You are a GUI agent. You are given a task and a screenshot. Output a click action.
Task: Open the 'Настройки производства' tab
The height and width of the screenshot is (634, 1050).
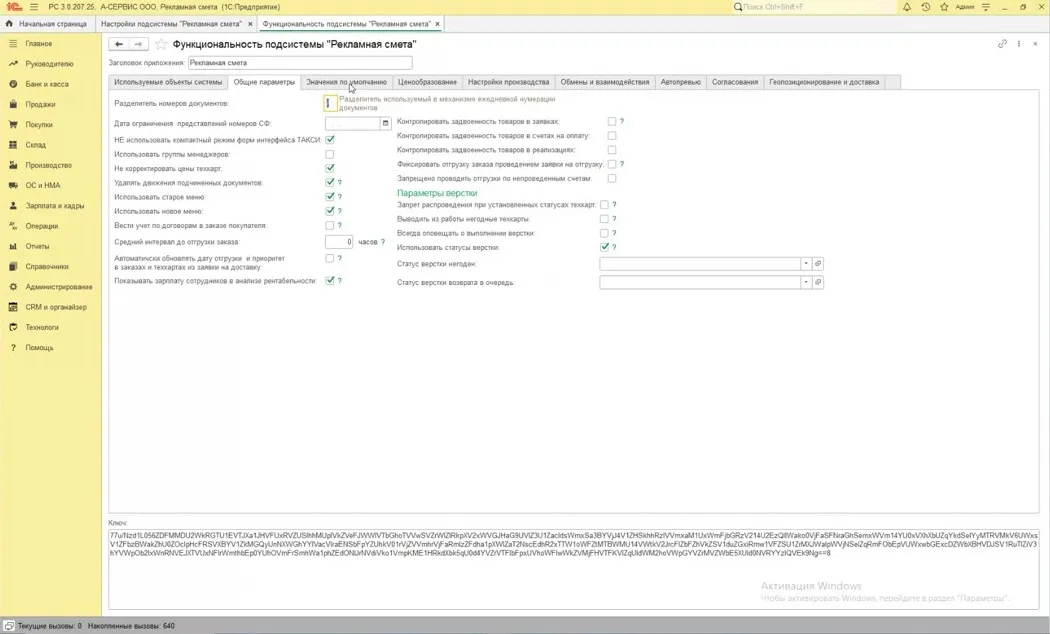click(x=508, y=82)
